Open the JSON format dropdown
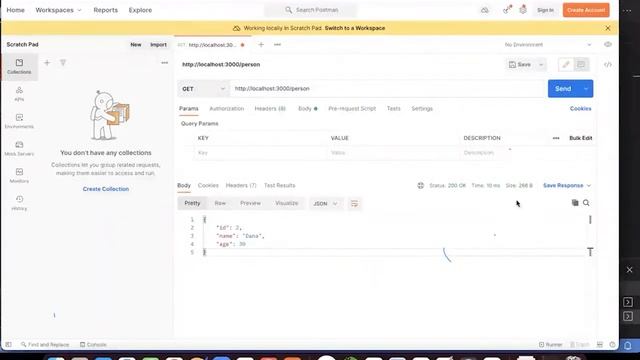640x360 pixels. [325, 203]
